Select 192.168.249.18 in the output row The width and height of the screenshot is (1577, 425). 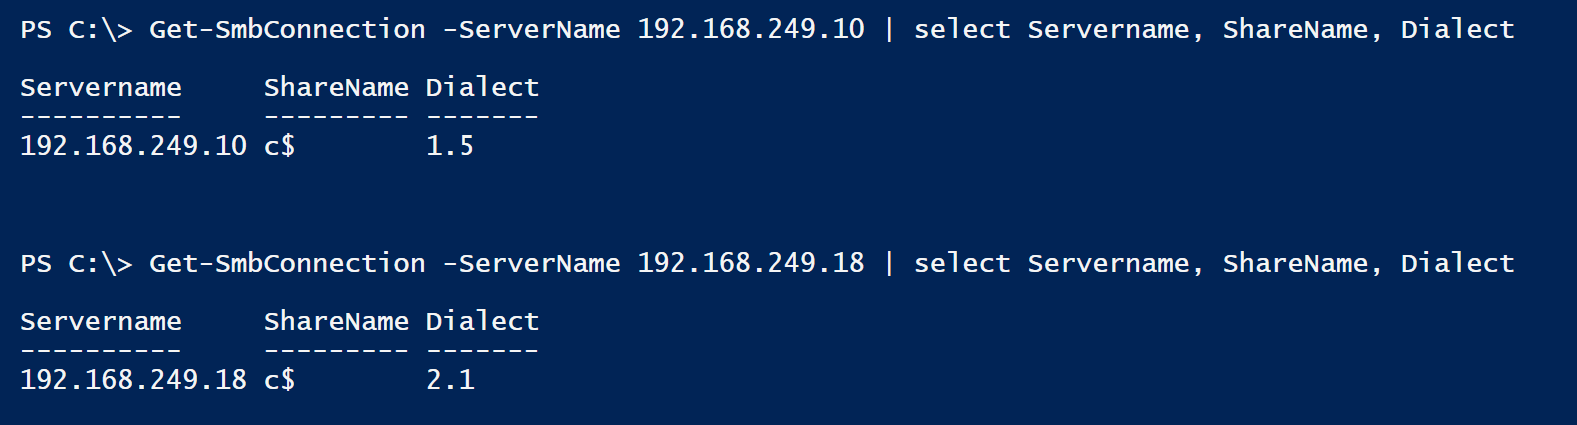(x=133, y=380)
